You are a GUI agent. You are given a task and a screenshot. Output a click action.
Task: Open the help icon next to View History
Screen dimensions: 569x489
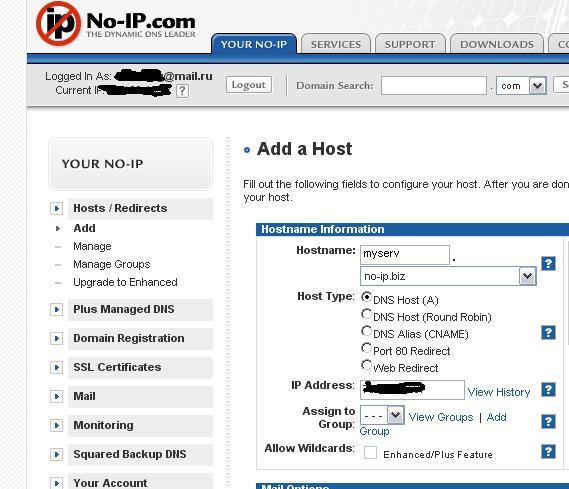(x=548, y=390)
